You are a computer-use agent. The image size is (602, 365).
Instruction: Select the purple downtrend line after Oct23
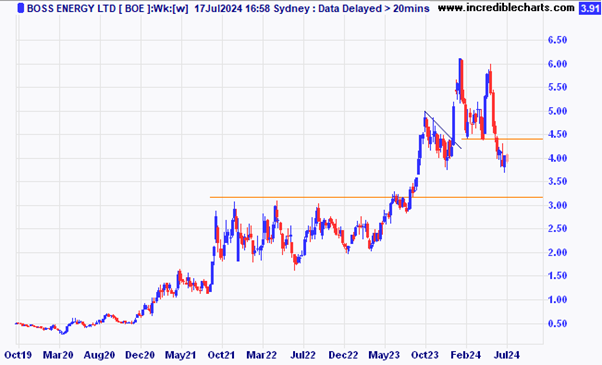point(443,130)
